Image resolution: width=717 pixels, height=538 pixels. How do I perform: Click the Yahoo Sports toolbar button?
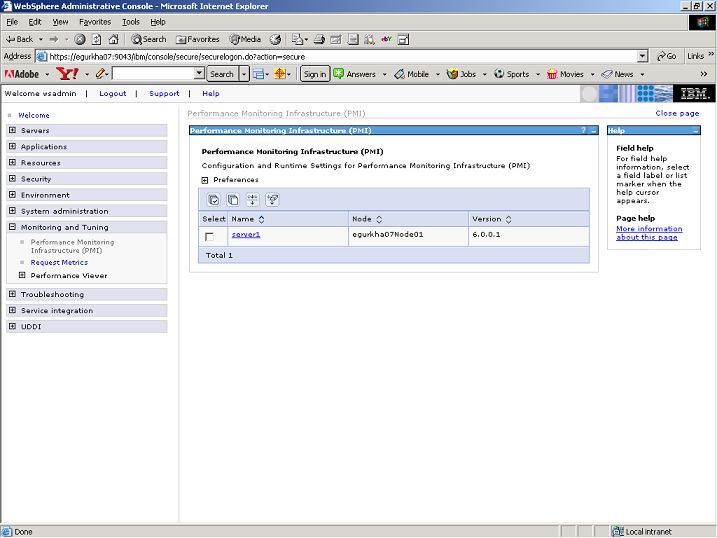click(x=512, y=74)
